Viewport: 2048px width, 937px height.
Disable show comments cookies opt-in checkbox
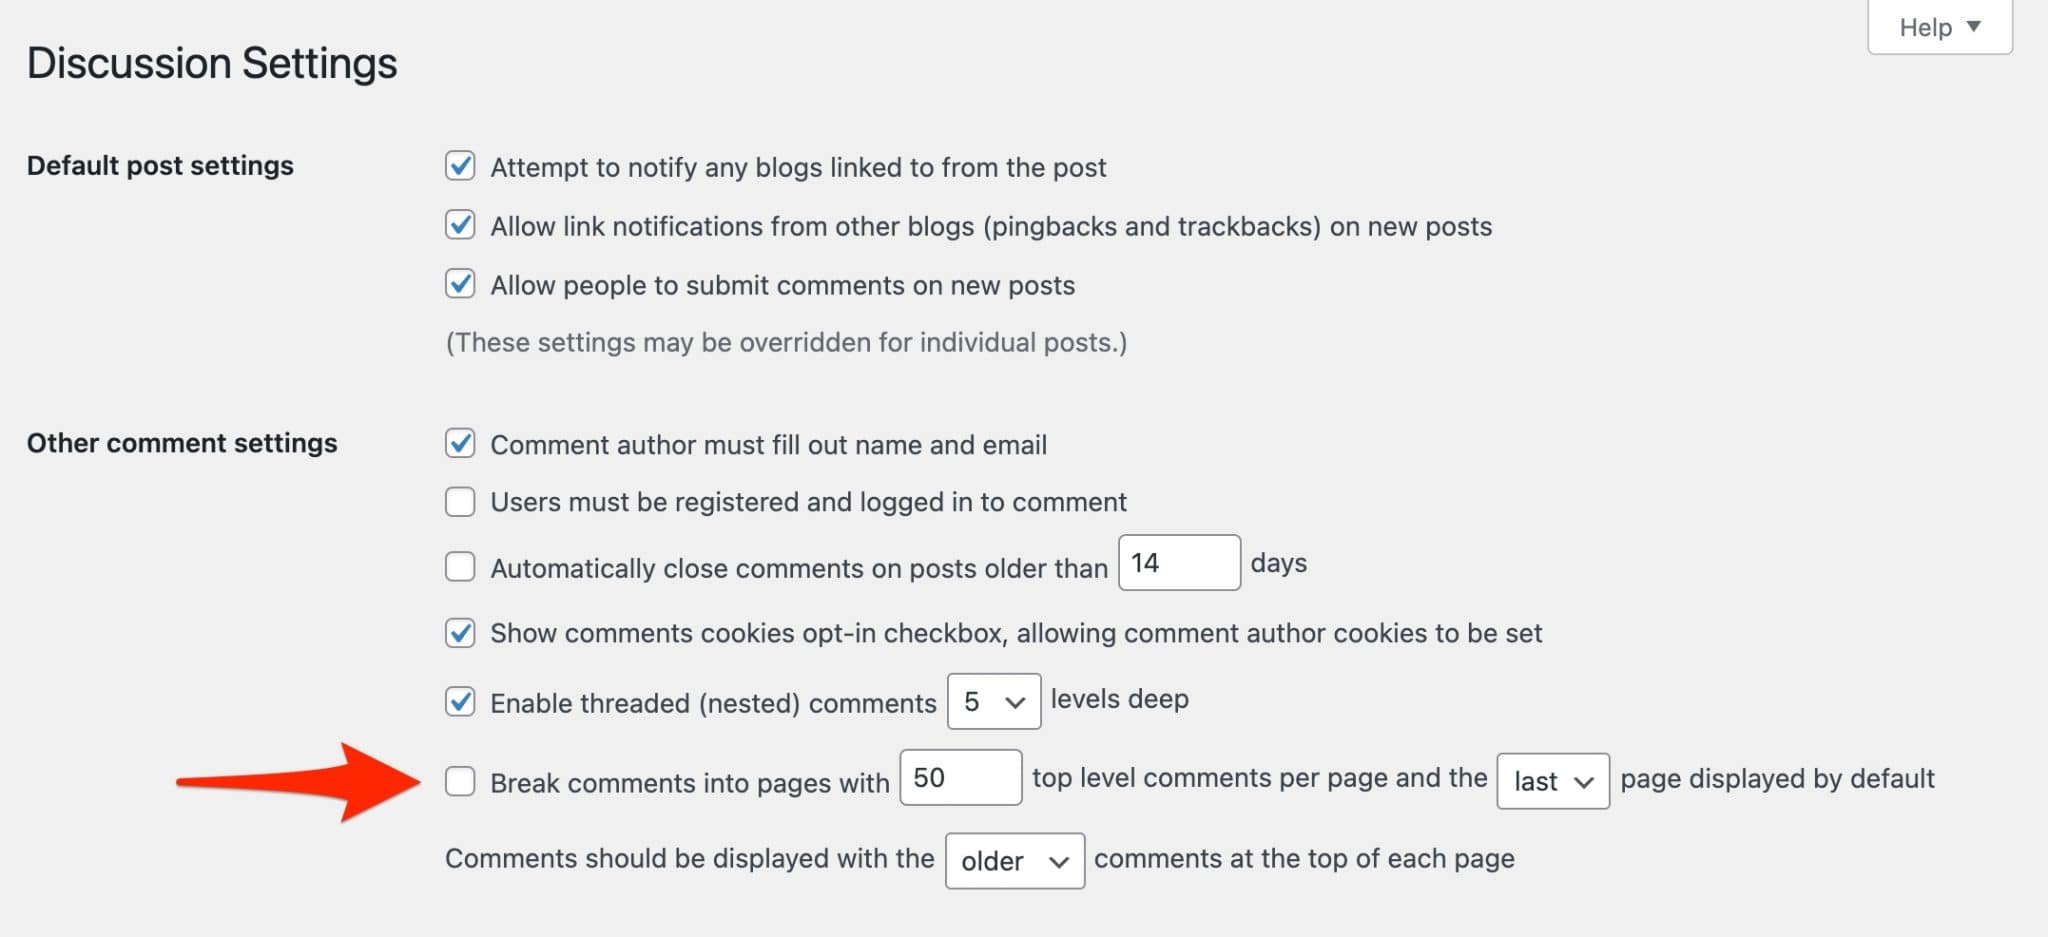(x=460, y=633)
